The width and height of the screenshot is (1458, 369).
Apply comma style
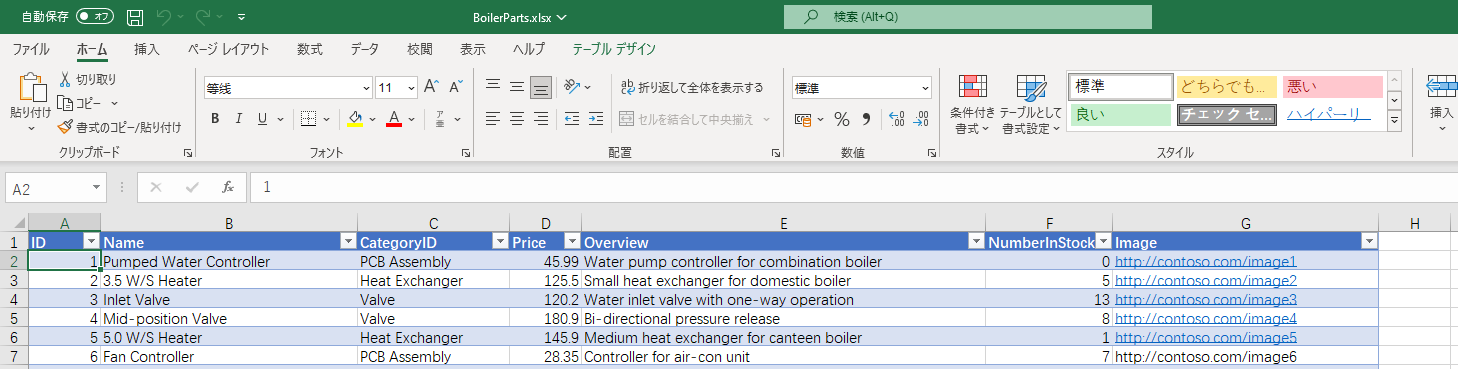click(866, 119)
